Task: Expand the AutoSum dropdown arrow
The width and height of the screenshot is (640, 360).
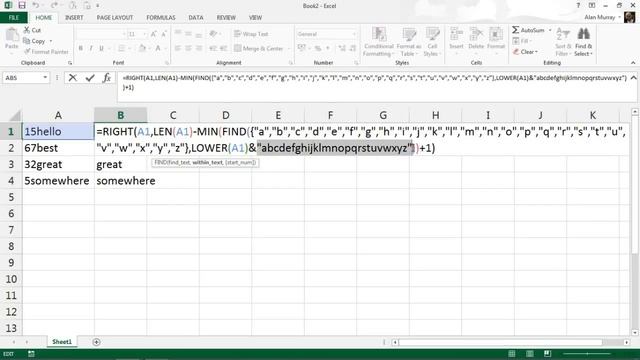Action: (550, 30)
